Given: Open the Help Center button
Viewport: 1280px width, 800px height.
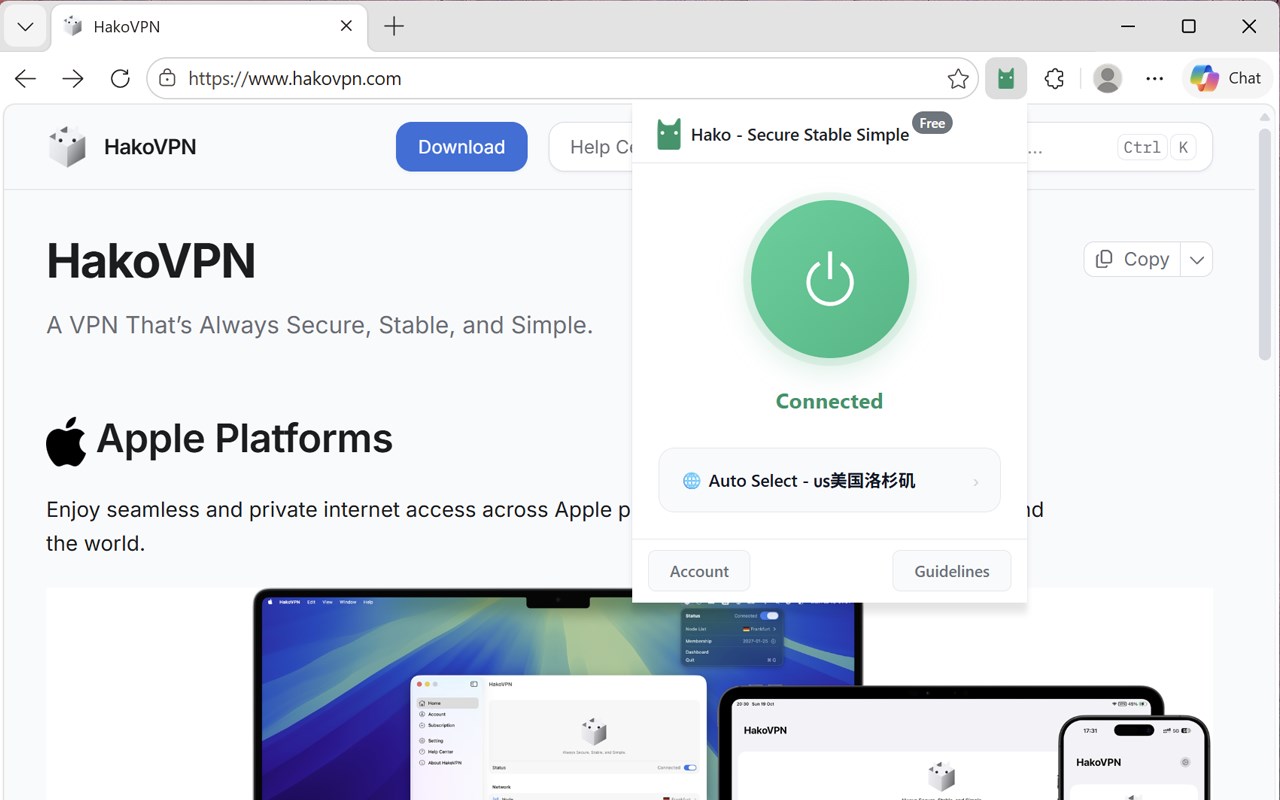Looking at the screenshot, I should 591,147.
